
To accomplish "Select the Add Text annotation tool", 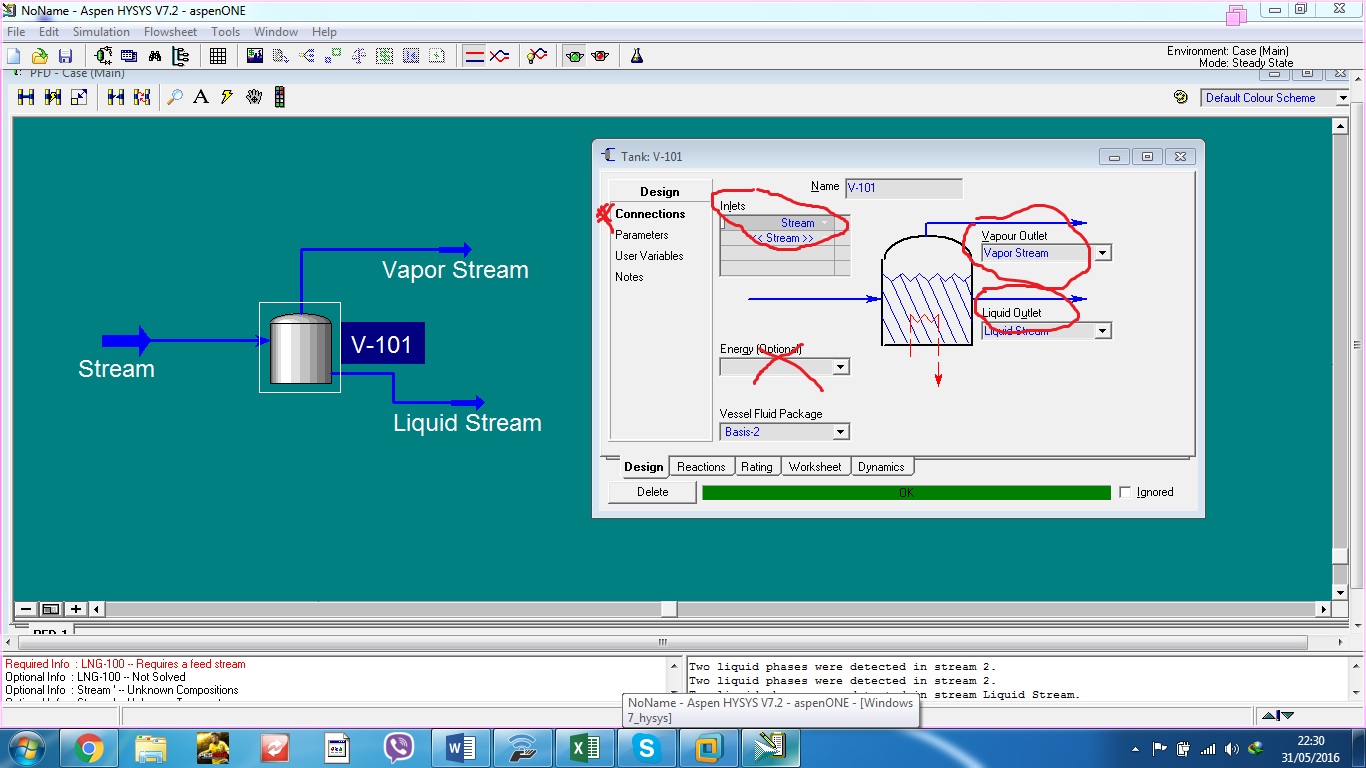I will coord(201,96).
